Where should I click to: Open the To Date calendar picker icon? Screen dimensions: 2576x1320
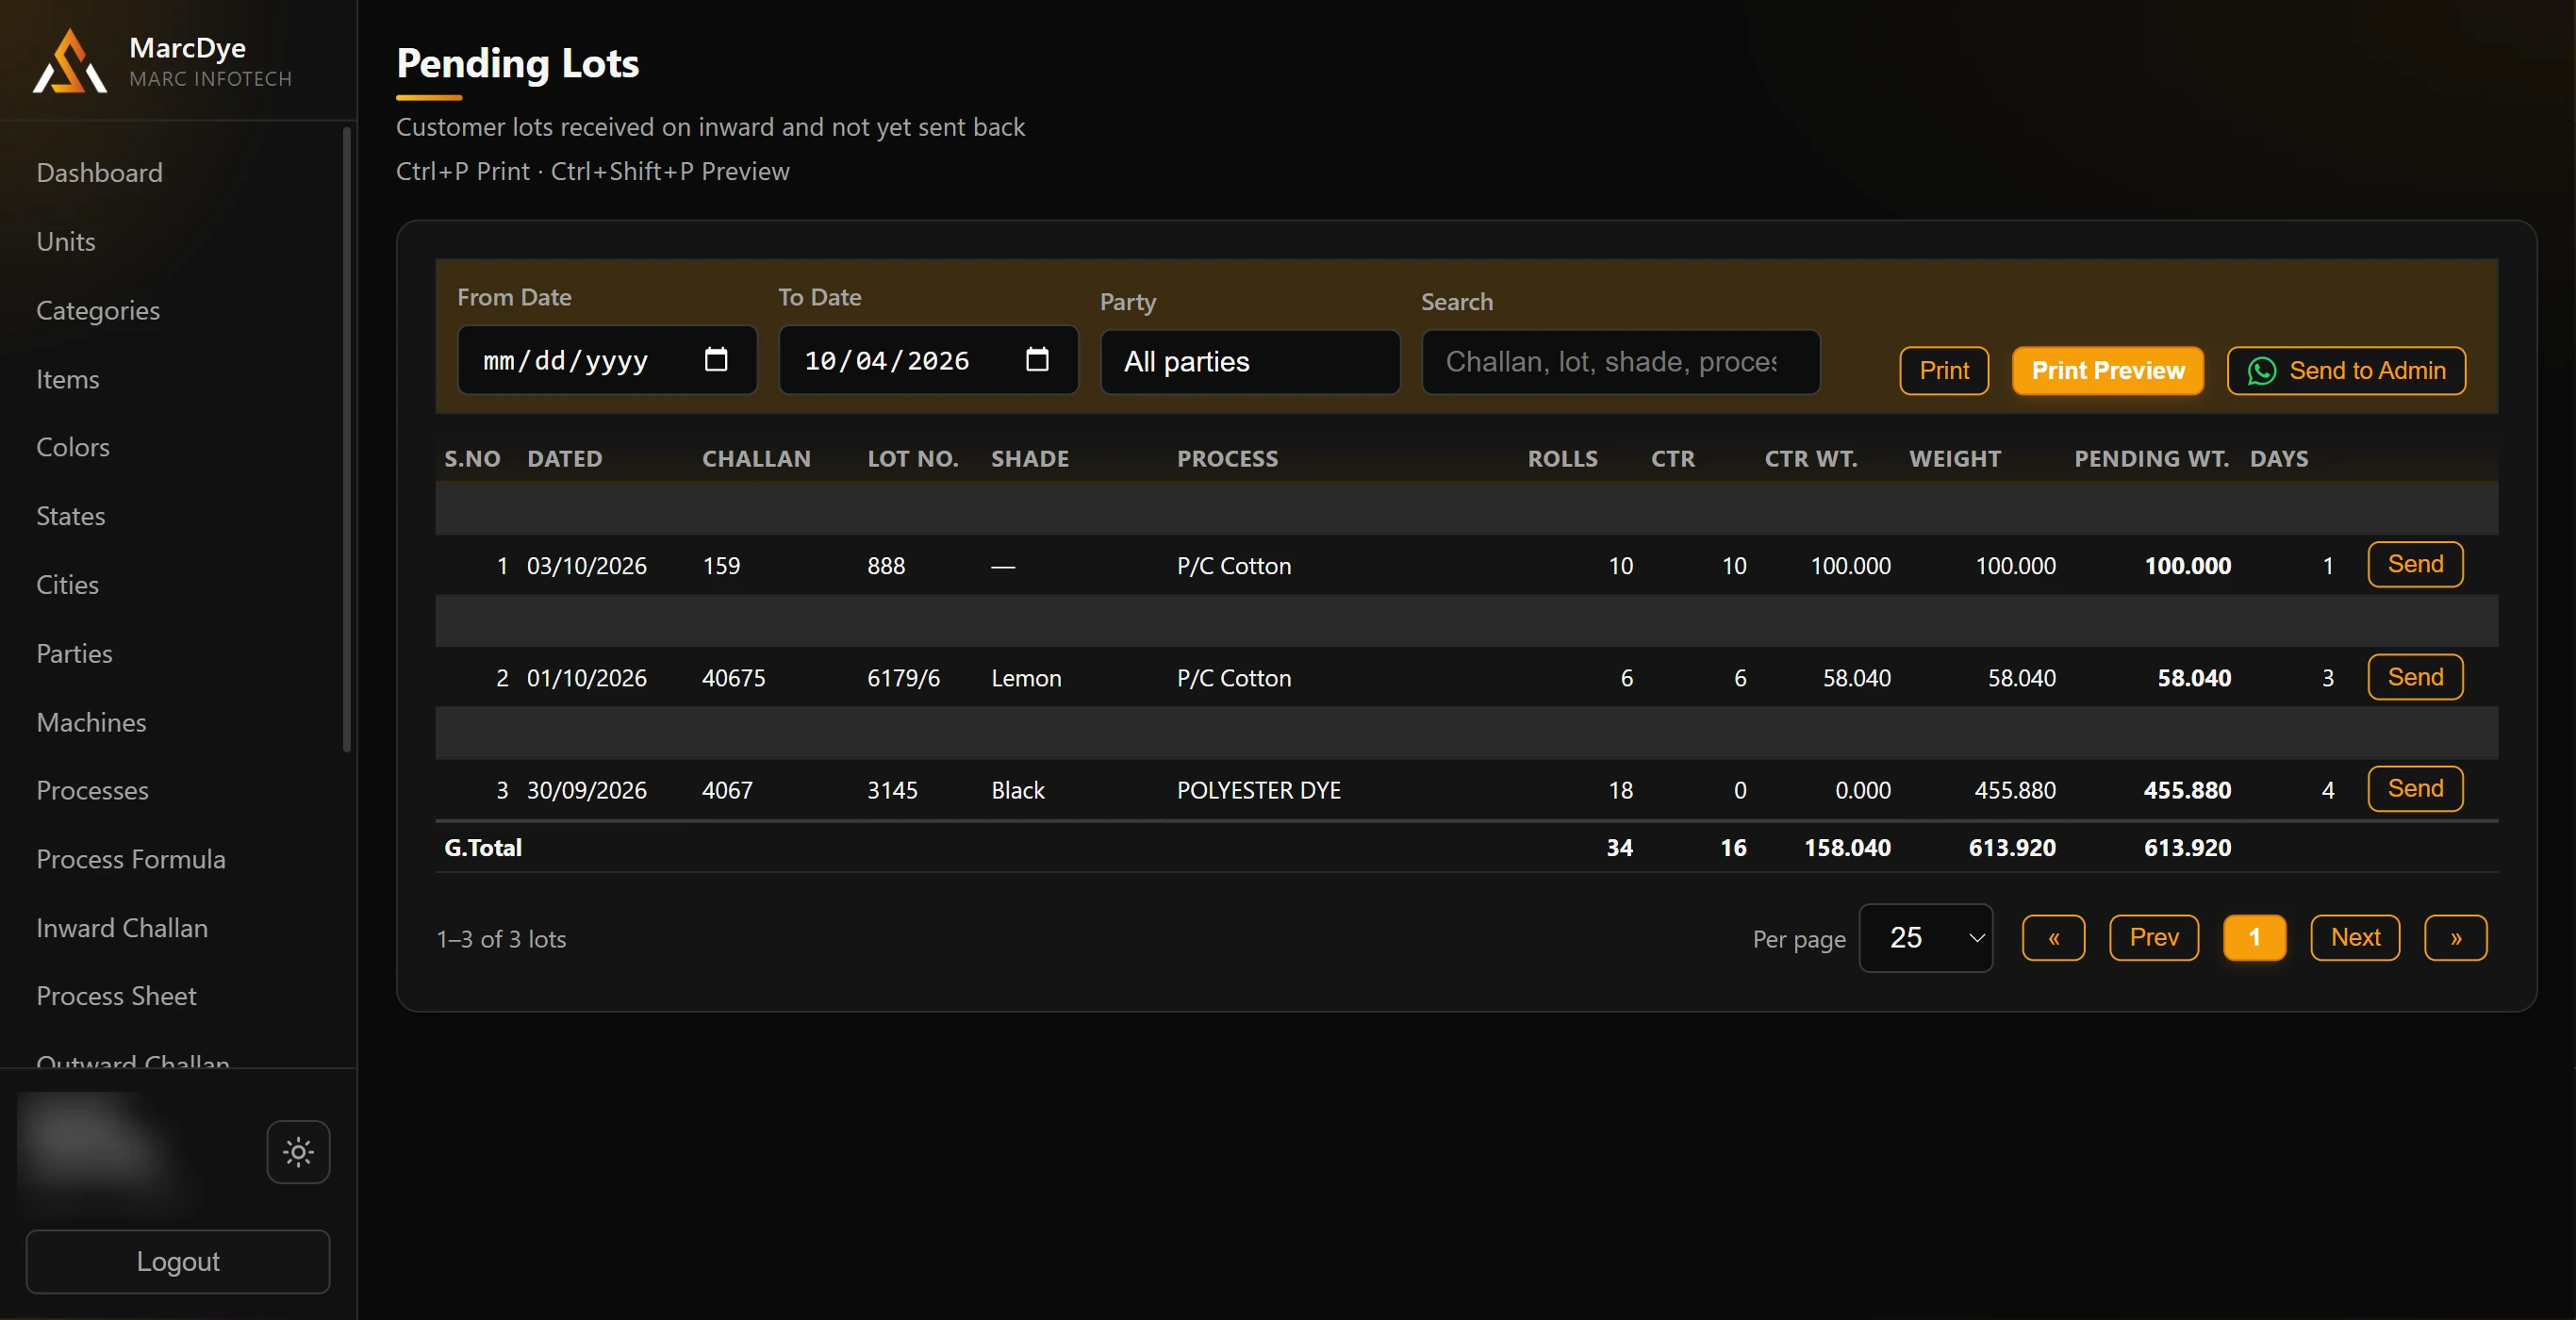(x=1037, y=359)
